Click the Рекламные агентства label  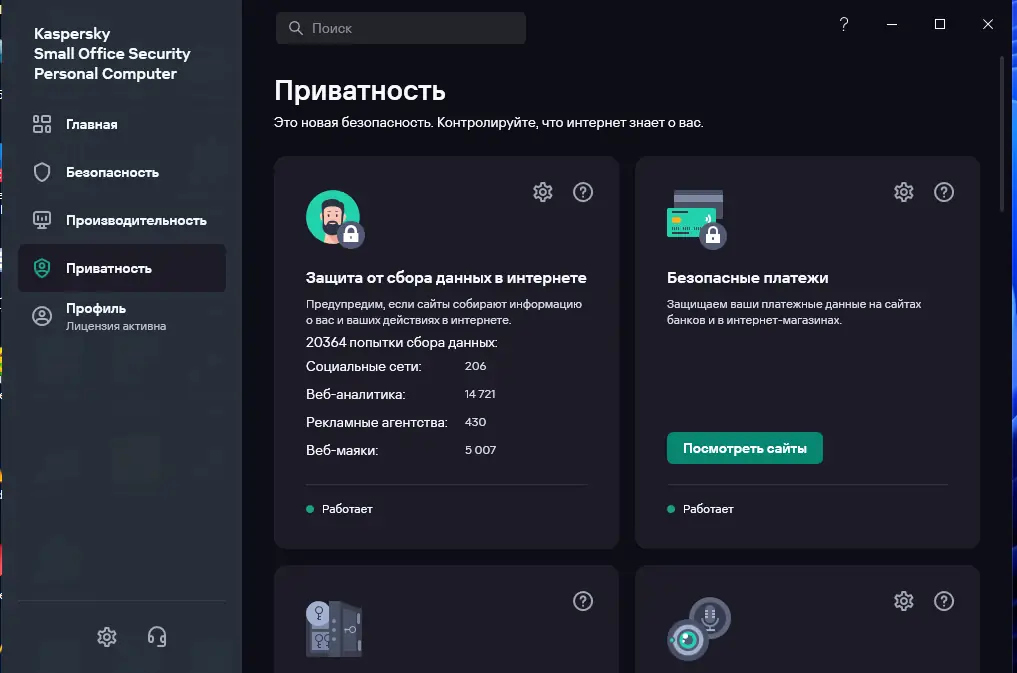point(377,422)
